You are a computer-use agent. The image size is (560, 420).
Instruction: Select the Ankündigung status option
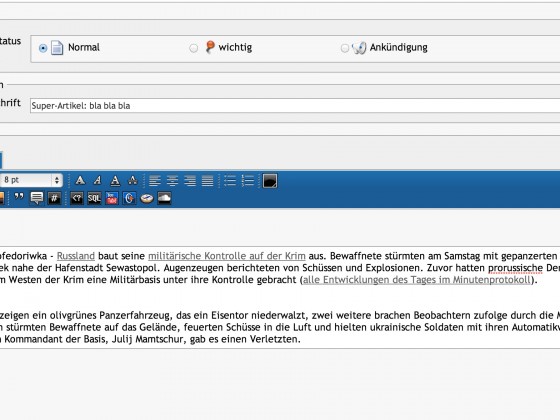coord(344,48)
